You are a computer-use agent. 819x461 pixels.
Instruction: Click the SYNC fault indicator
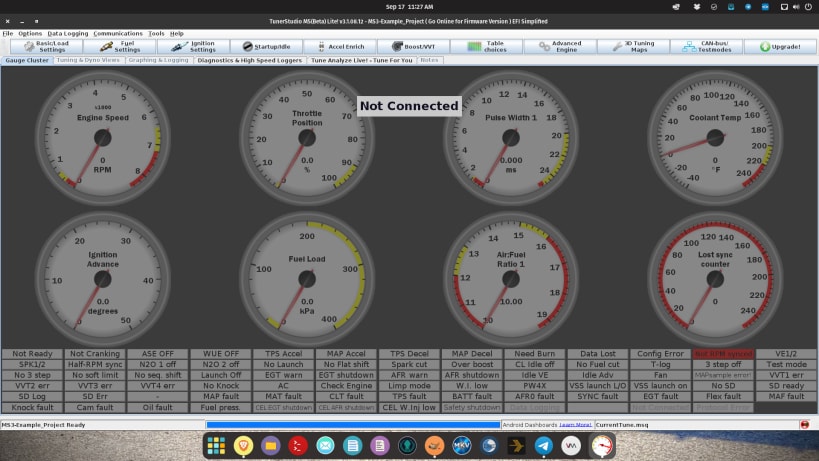[x=598, y=396]
